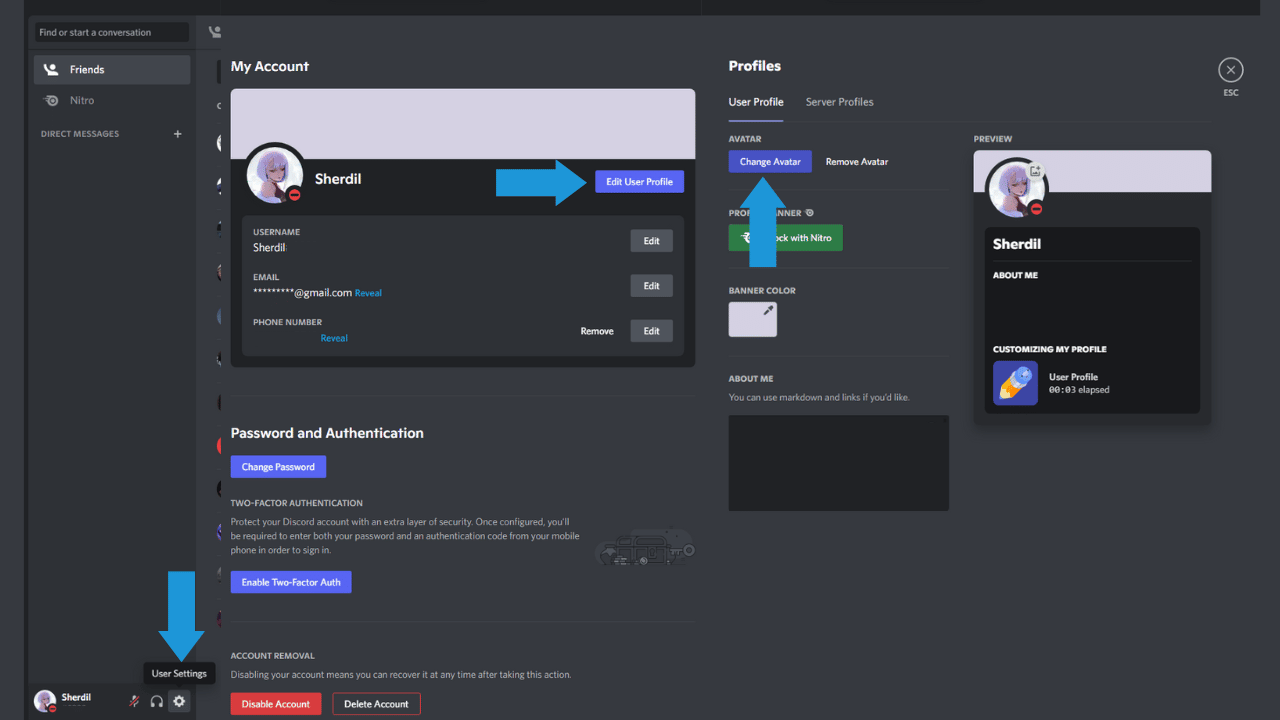Toggle deafen with the headphones icon

[x=156, y=701]
